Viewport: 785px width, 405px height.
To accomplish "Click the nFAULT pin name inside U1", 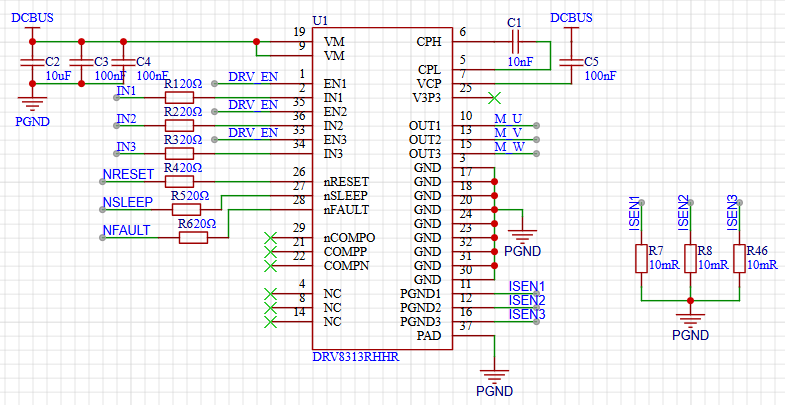I will click(346, 209).
